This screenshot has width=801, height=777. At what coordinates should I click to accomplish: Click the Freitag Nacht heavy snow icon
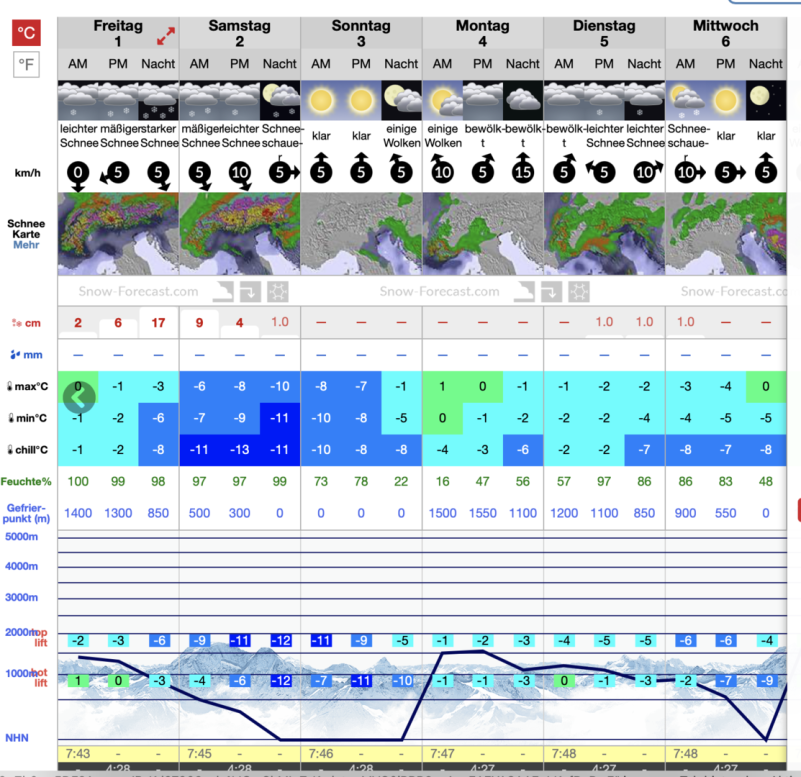tap(158, 101)
